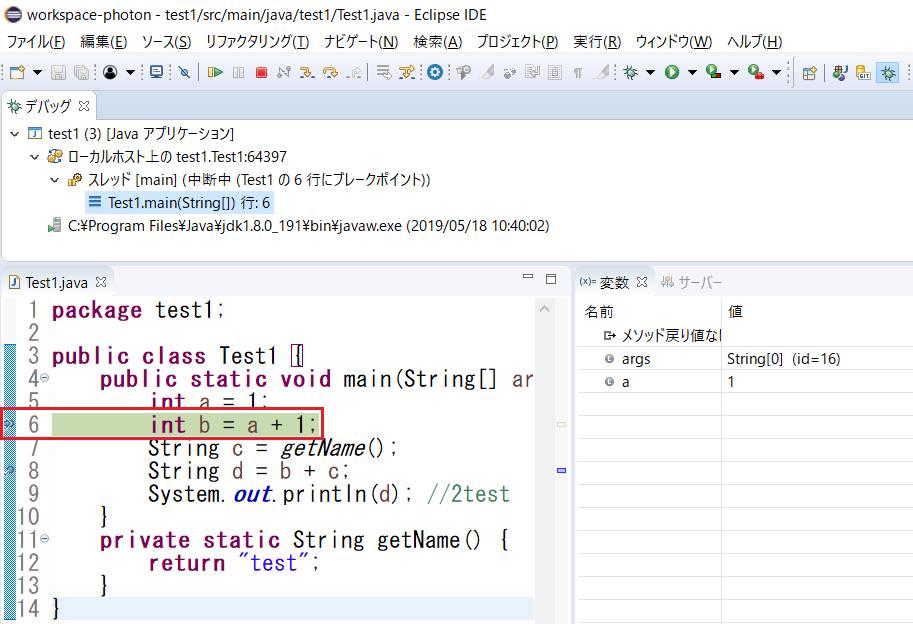
Task: Click the Drop to Frame icon
Action: pyautogui.click(x=383, y=72)
